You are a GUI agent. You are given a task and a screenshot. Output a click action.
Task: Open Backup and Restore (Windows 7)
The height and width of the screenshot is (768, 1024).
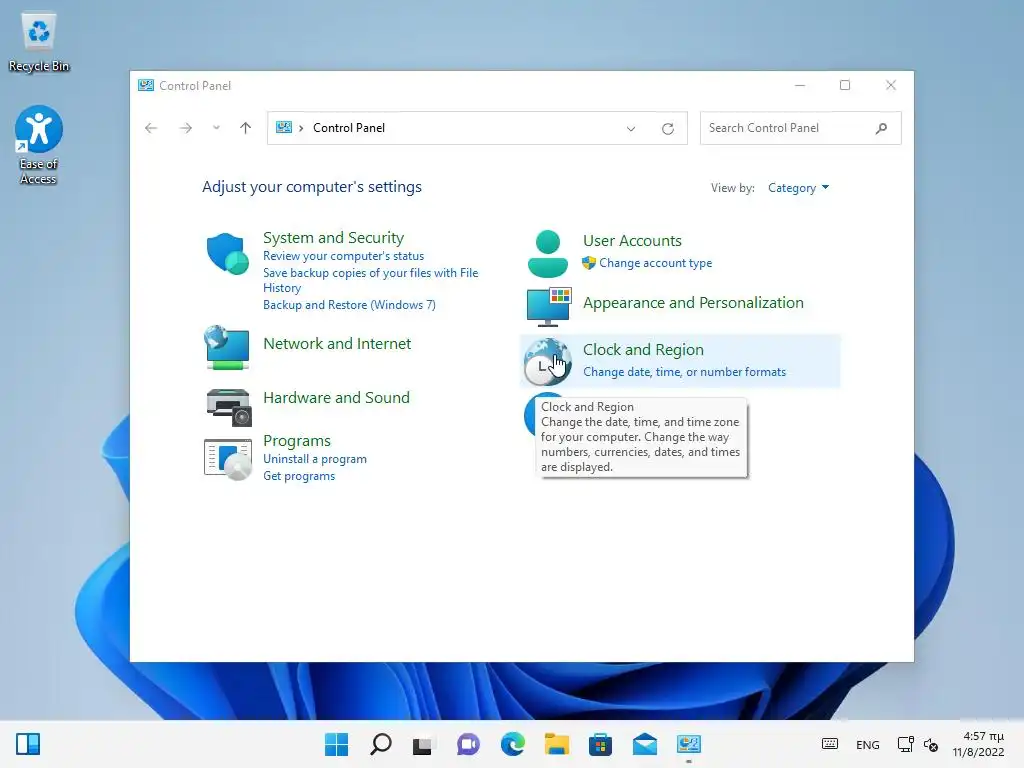349,305
